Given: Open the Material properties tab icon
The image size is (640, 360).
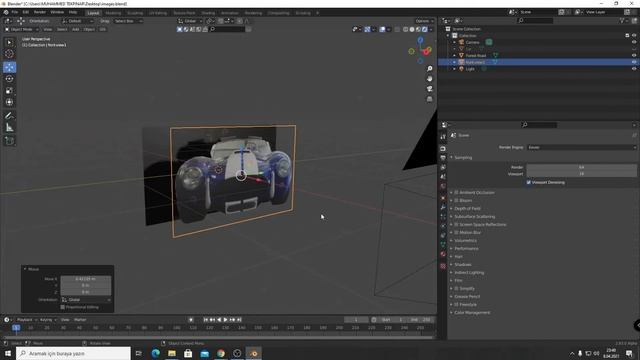Looking at the screenshot, I should click(x=443, y=254).
